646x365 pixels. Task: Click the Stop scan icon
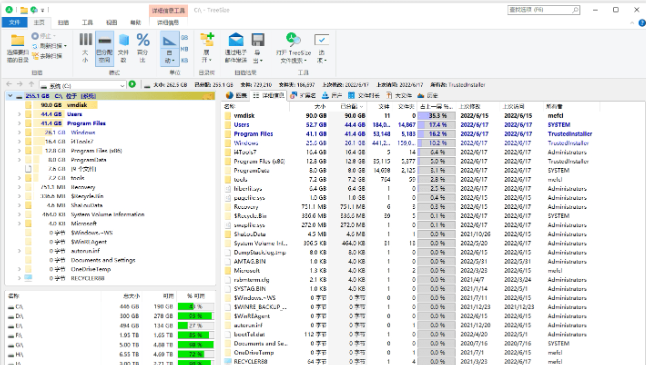[x=35, y=36]
